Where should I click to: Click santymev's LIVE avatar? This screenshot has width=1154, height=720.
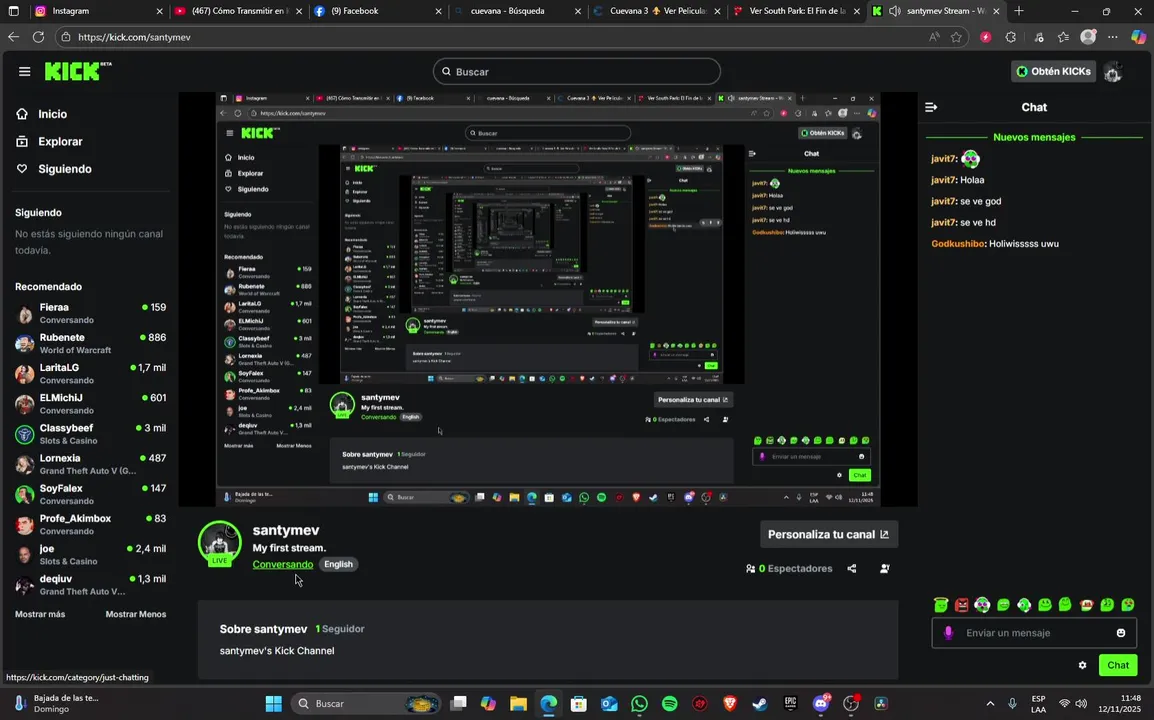pyautogui.click(x=219, y=543)
